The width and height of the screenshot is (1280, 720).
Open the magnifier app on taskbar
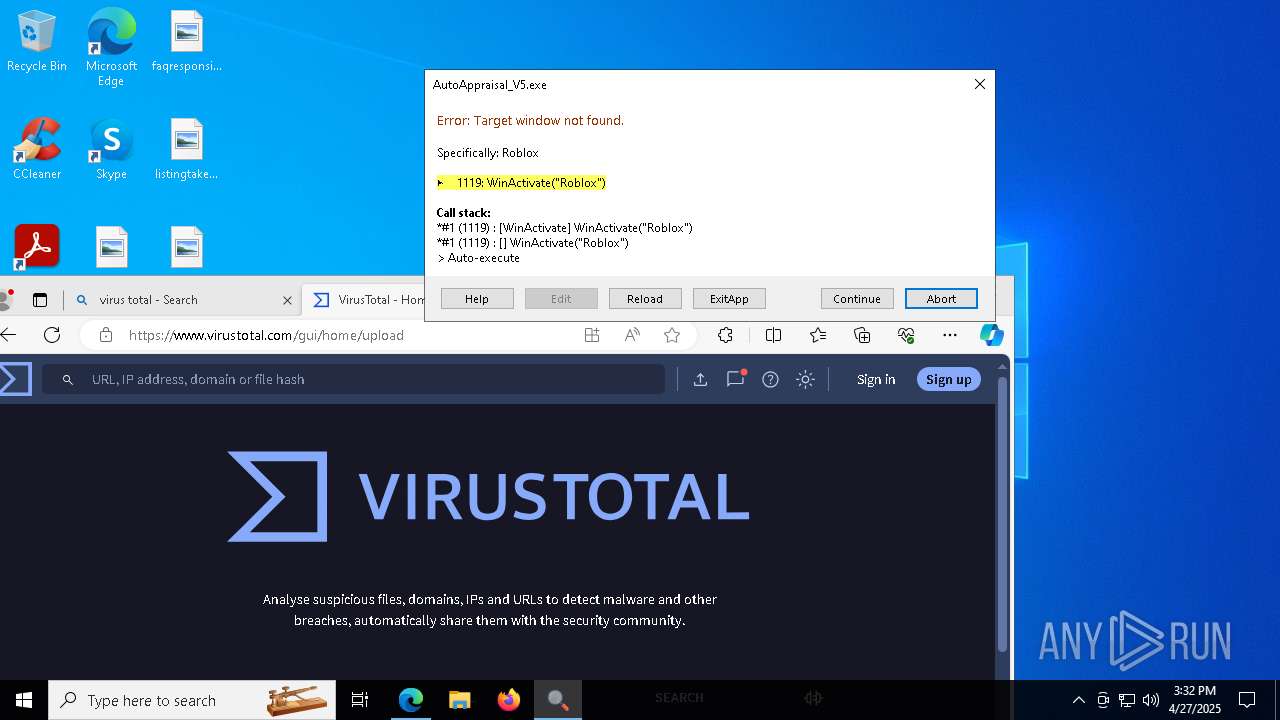[x=558, y=700]
